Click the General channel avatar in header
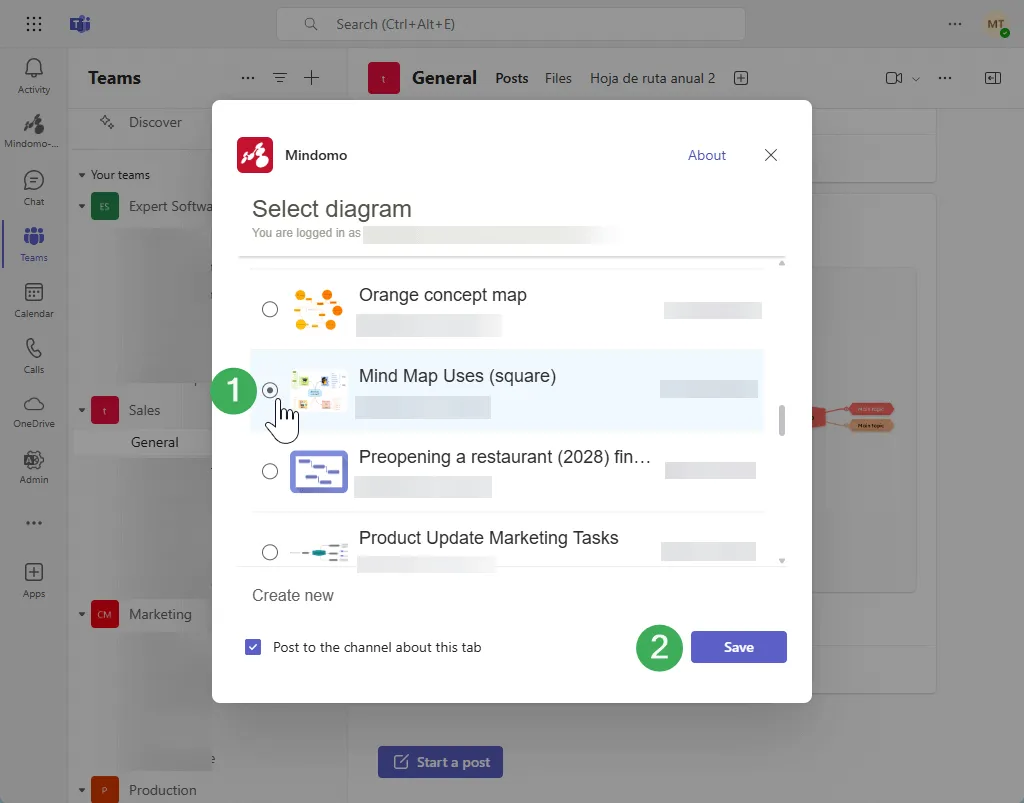 [384, 78]
